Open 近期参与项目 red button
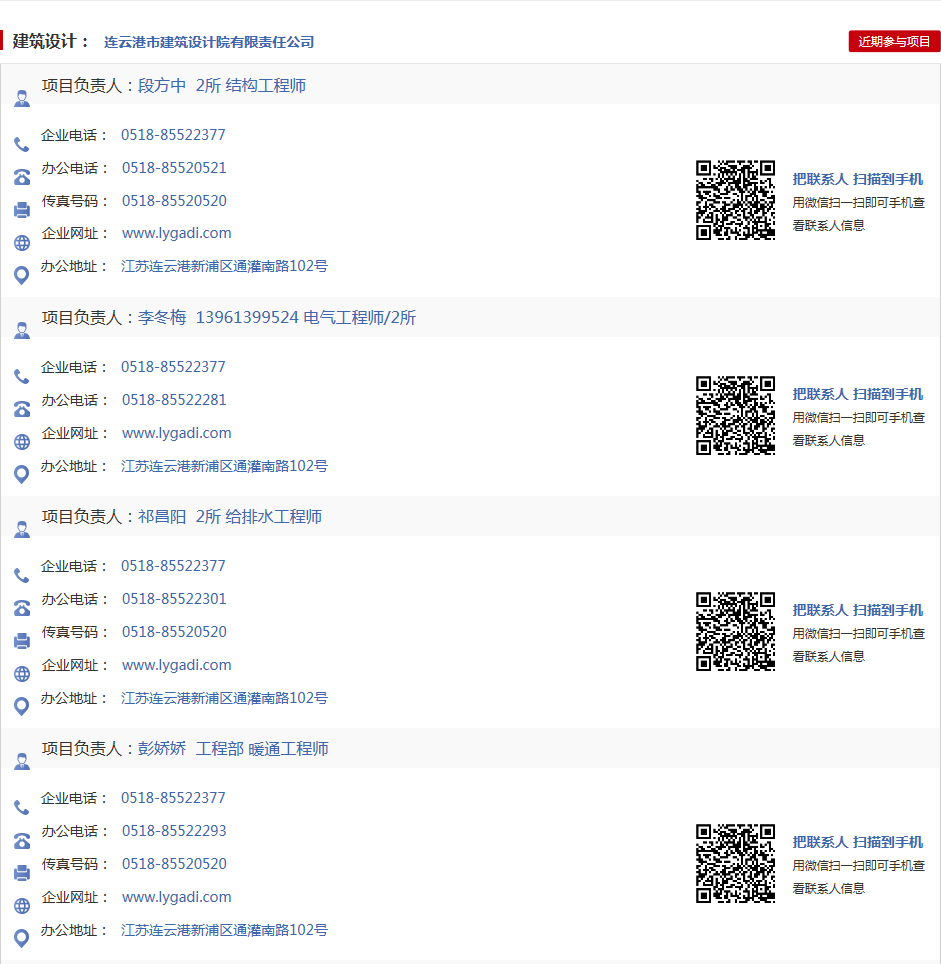Image resolution: width=941 pixels, height=964 pixels. coord(894,41)
